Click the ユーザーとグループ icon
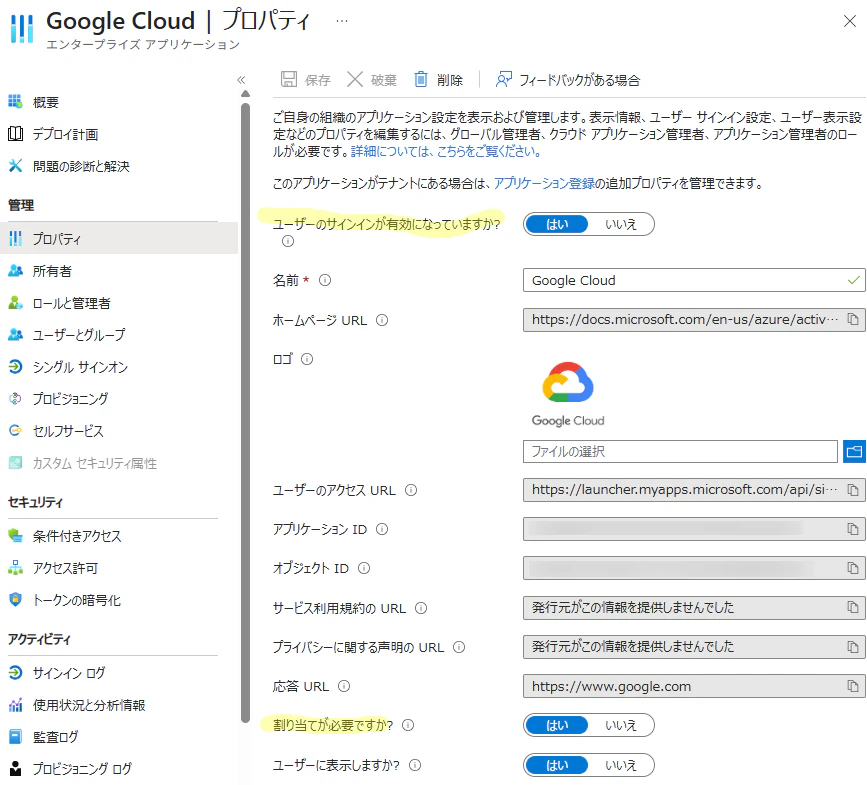This screenshot has width=867, height=785. click(x=15, y=334)
